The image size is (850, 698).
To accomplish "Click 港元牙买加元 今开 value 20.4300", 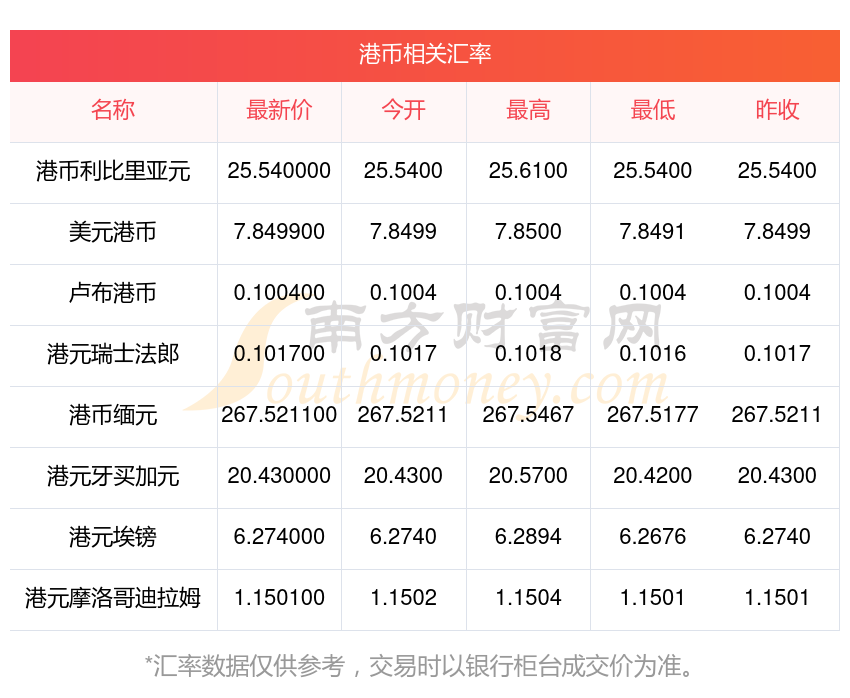I will pos(403,476).
